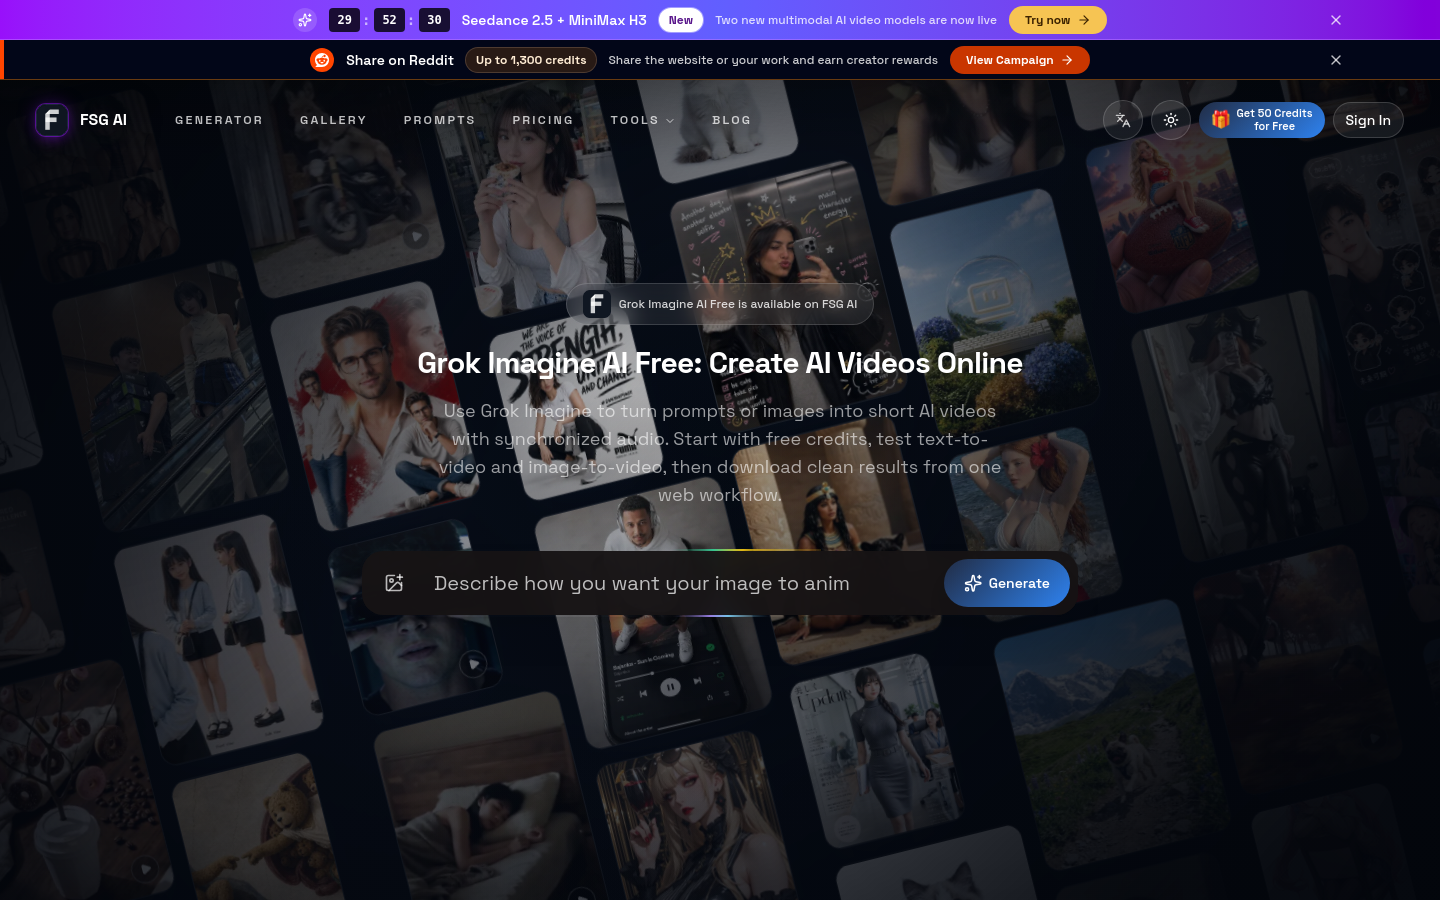Image resolution: width=1440 pixels, height=900 pixels.
Task: Click the Grok Imagine AI Free headline
Action: click(x=720, y=363)
